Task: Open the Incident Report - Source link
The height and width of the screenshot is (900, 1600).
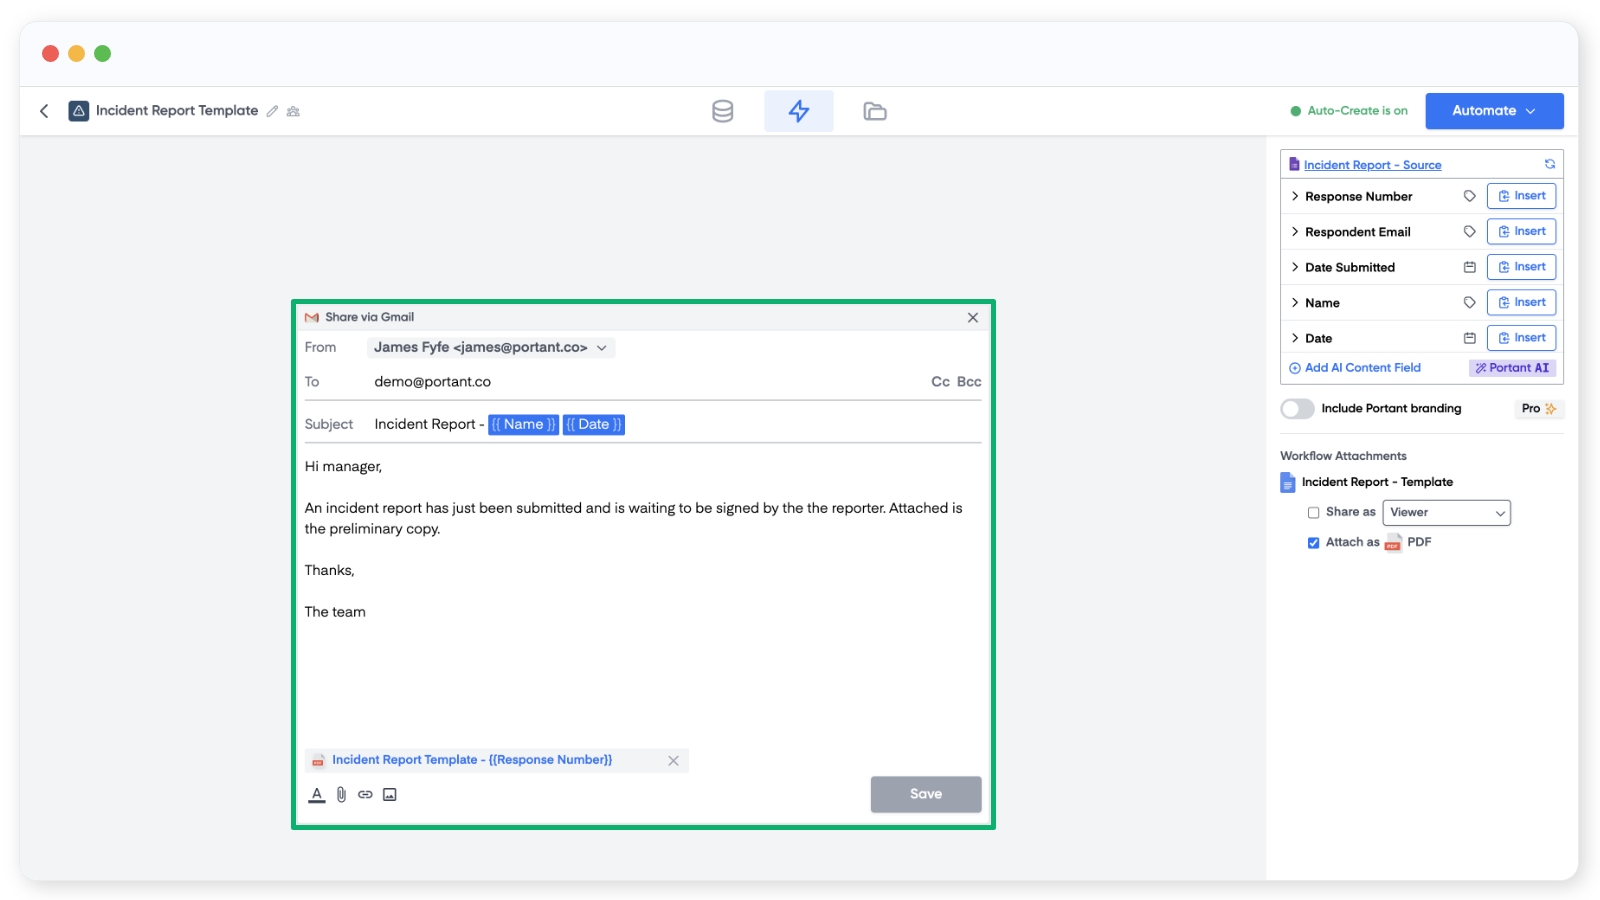Action: [1372, 165]
